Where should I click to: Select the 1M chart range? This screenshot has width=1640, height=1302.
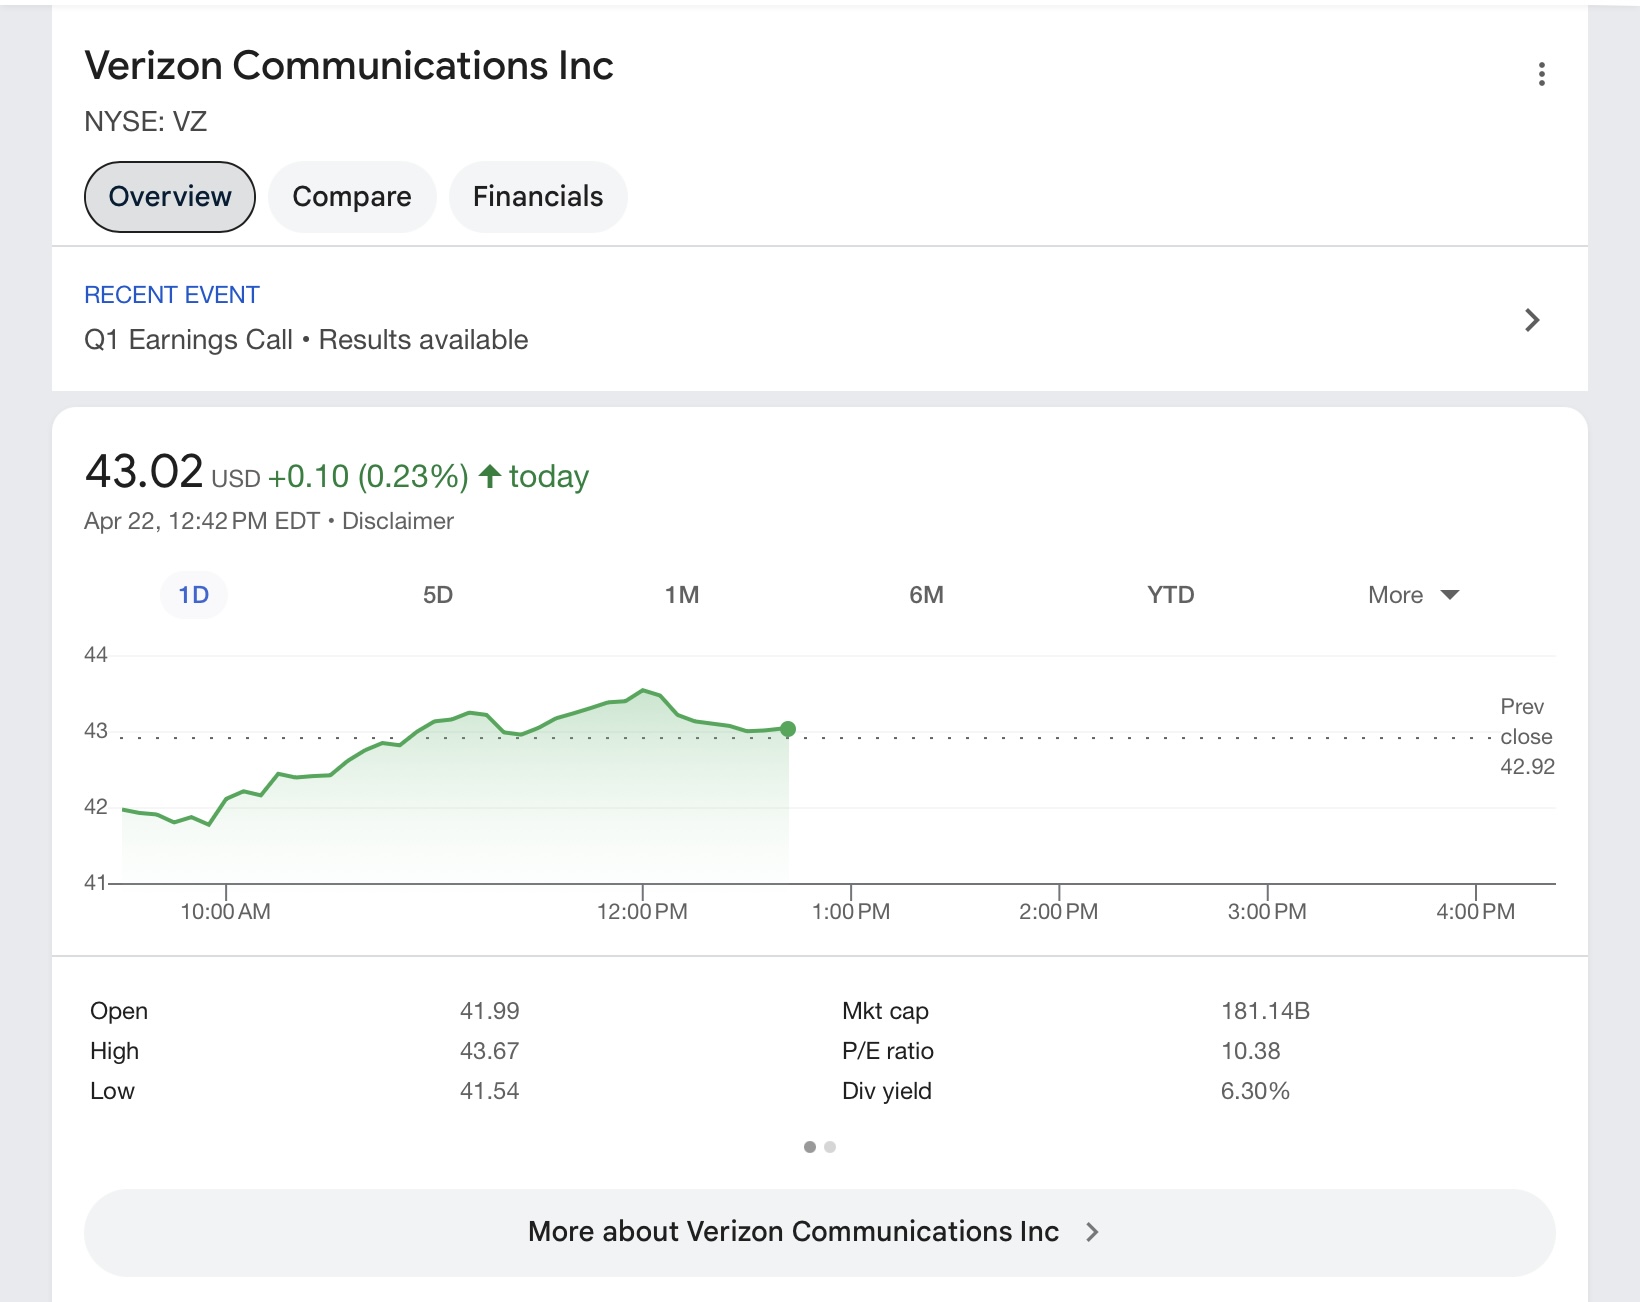pos(682,595)
